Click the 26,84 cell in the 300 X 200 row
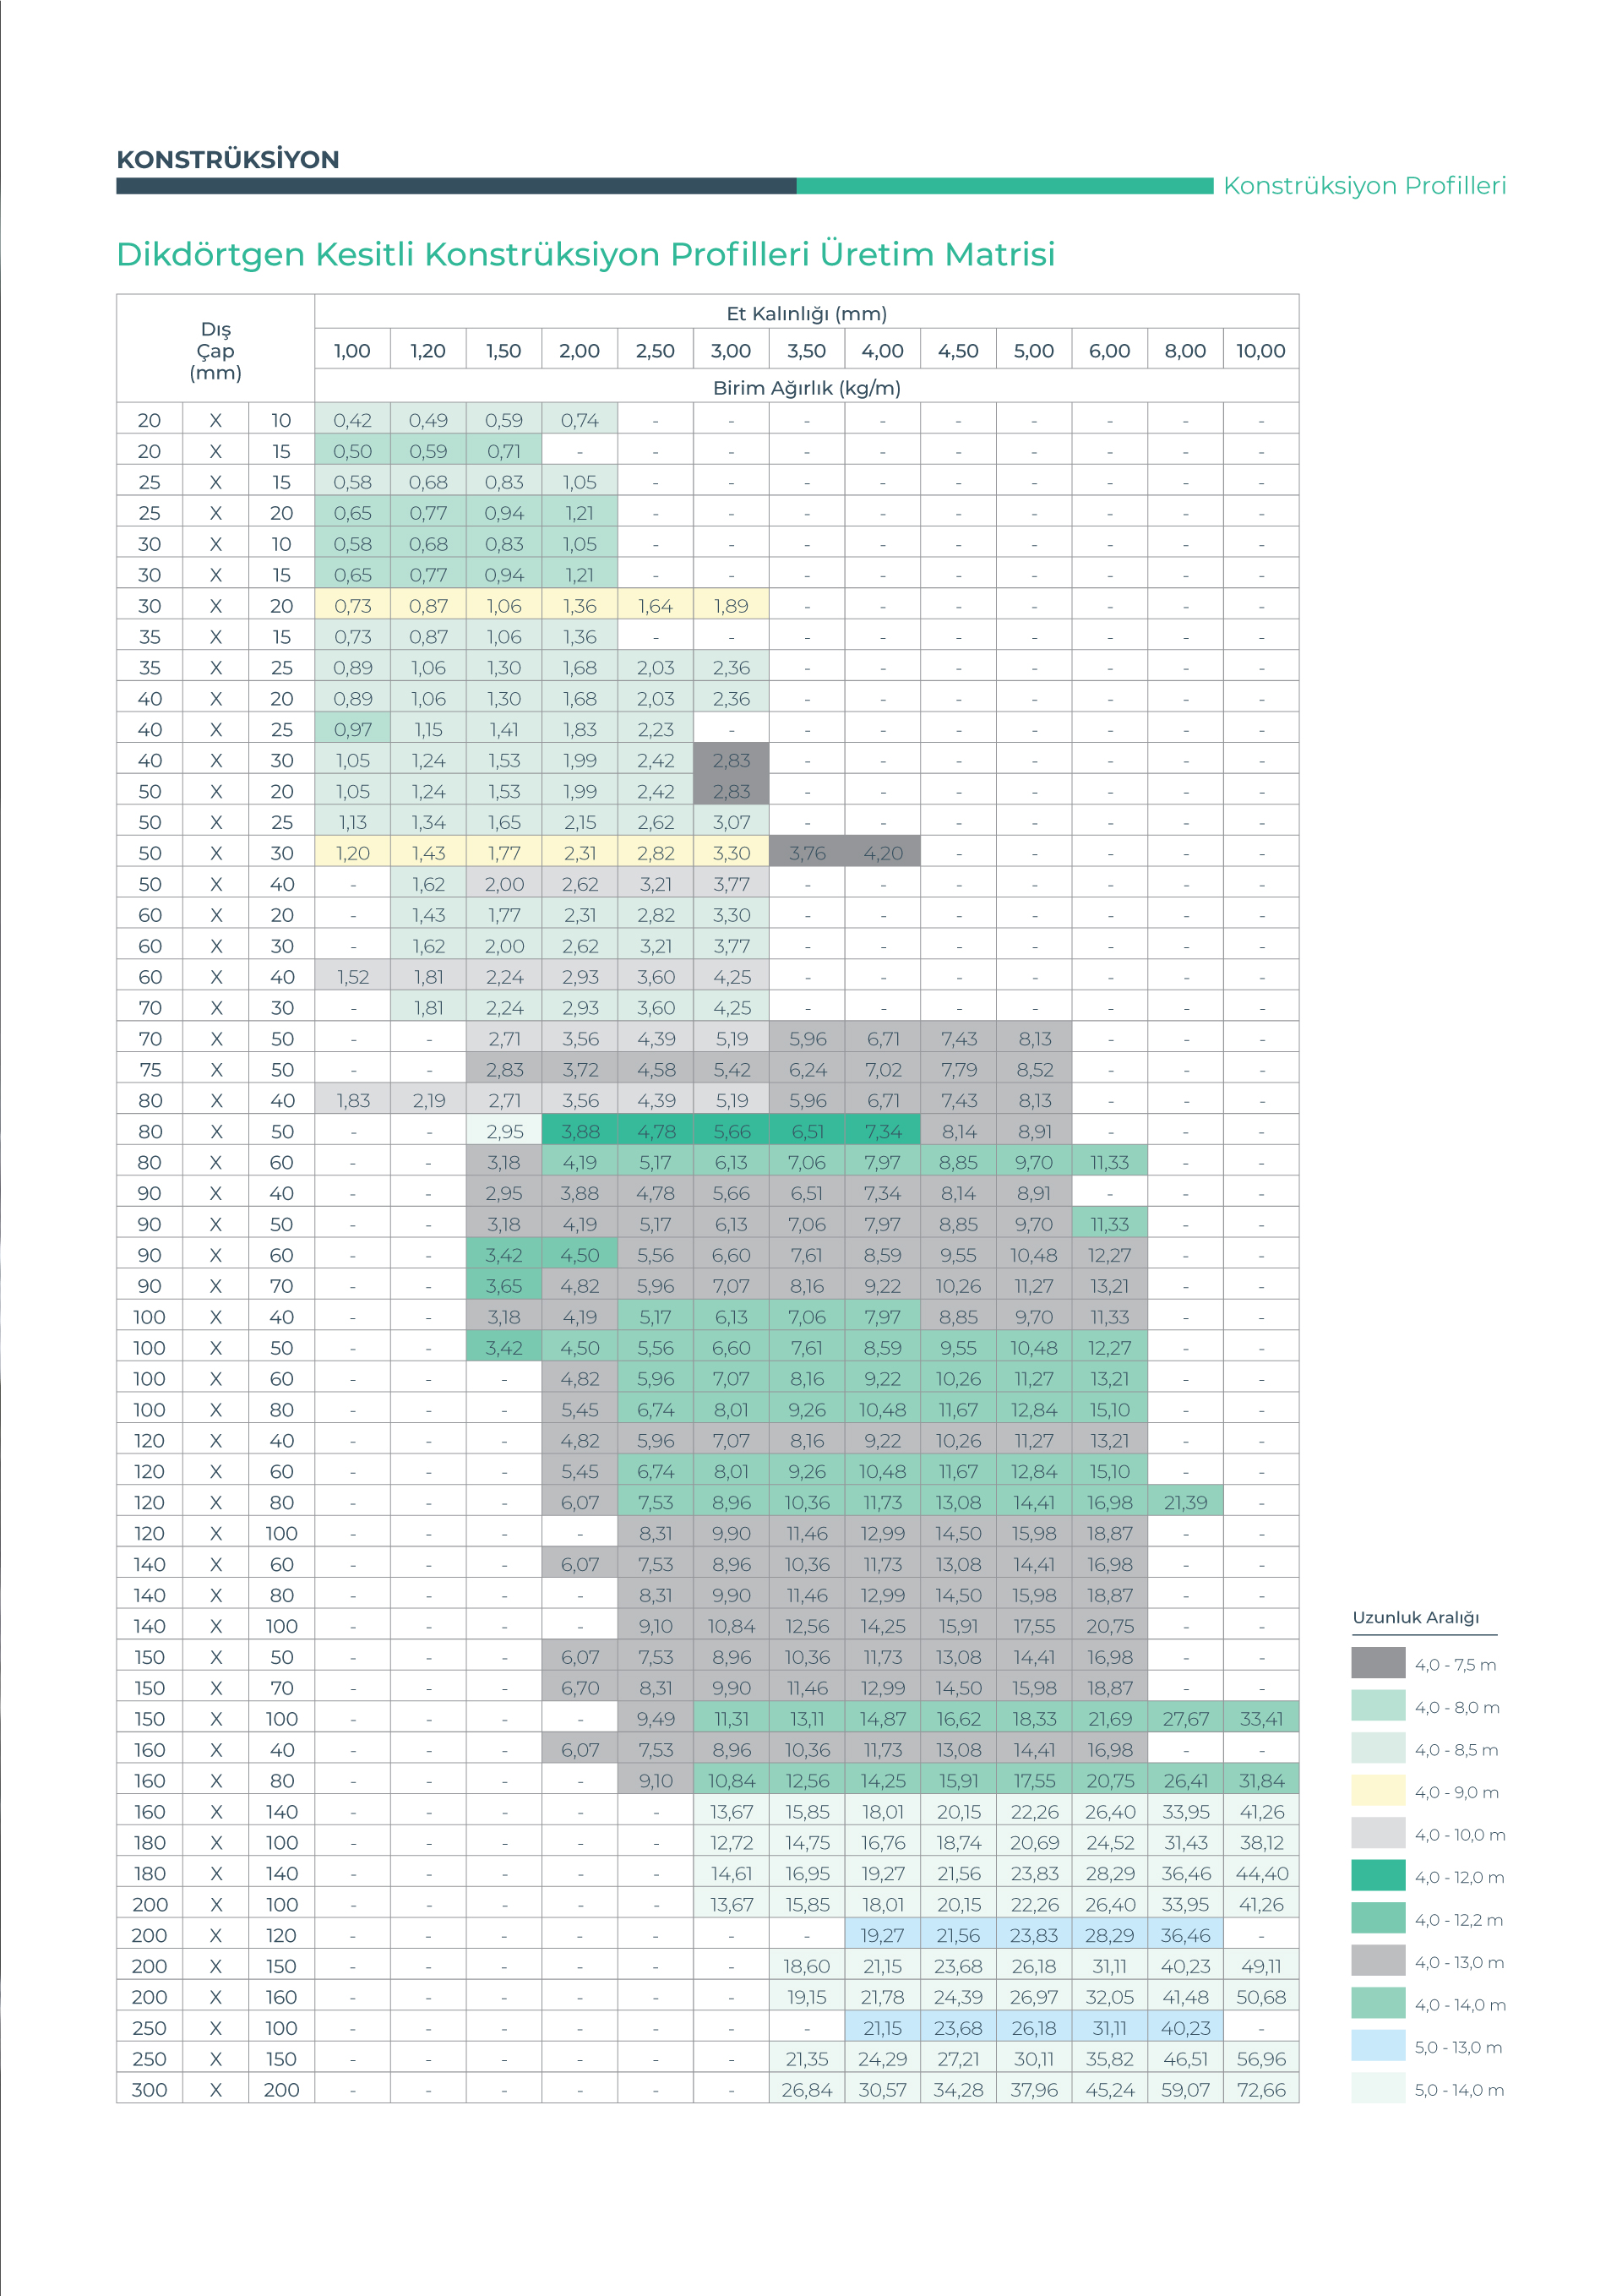The image size is (1622, 2296). tap(807, 2090)
